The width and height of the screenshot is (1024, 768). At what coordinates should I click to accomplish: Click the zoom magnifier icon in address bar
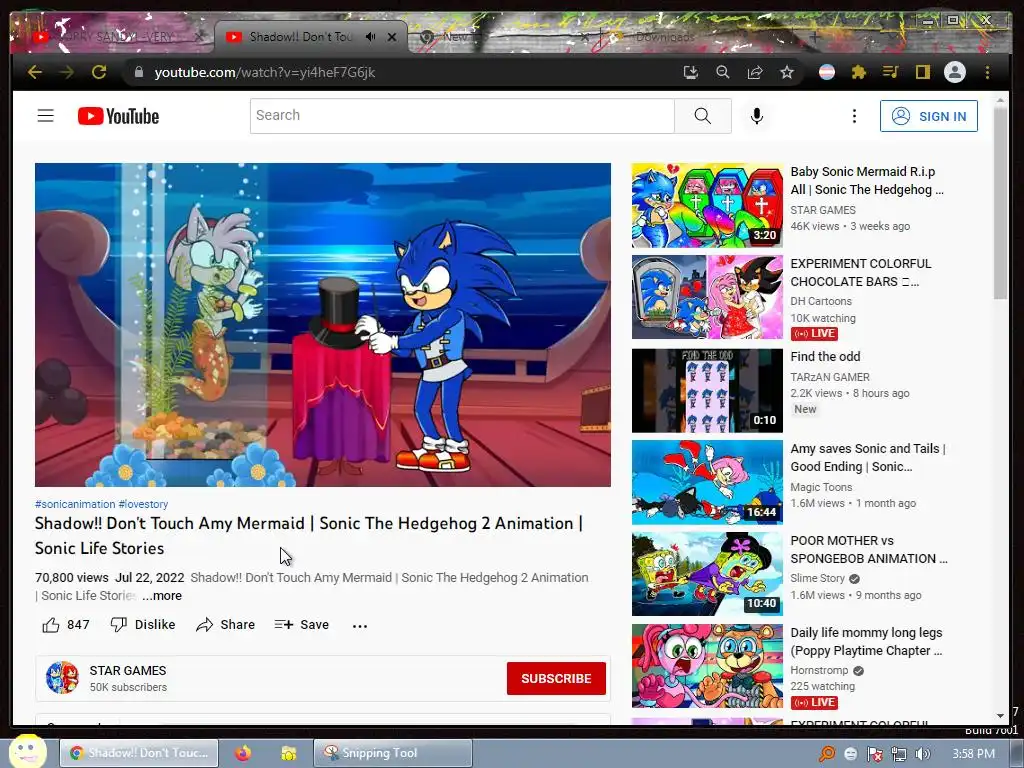(x=722, y=72)
